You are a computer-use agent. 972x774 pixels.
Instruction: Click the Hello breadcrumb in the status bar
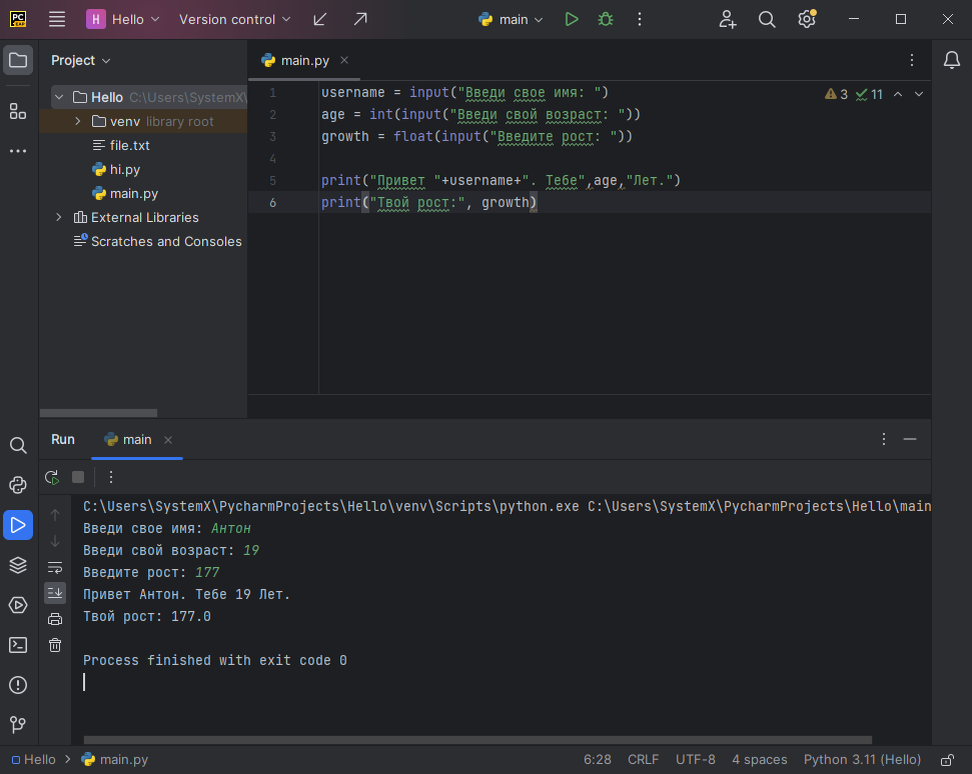[34, 760]
